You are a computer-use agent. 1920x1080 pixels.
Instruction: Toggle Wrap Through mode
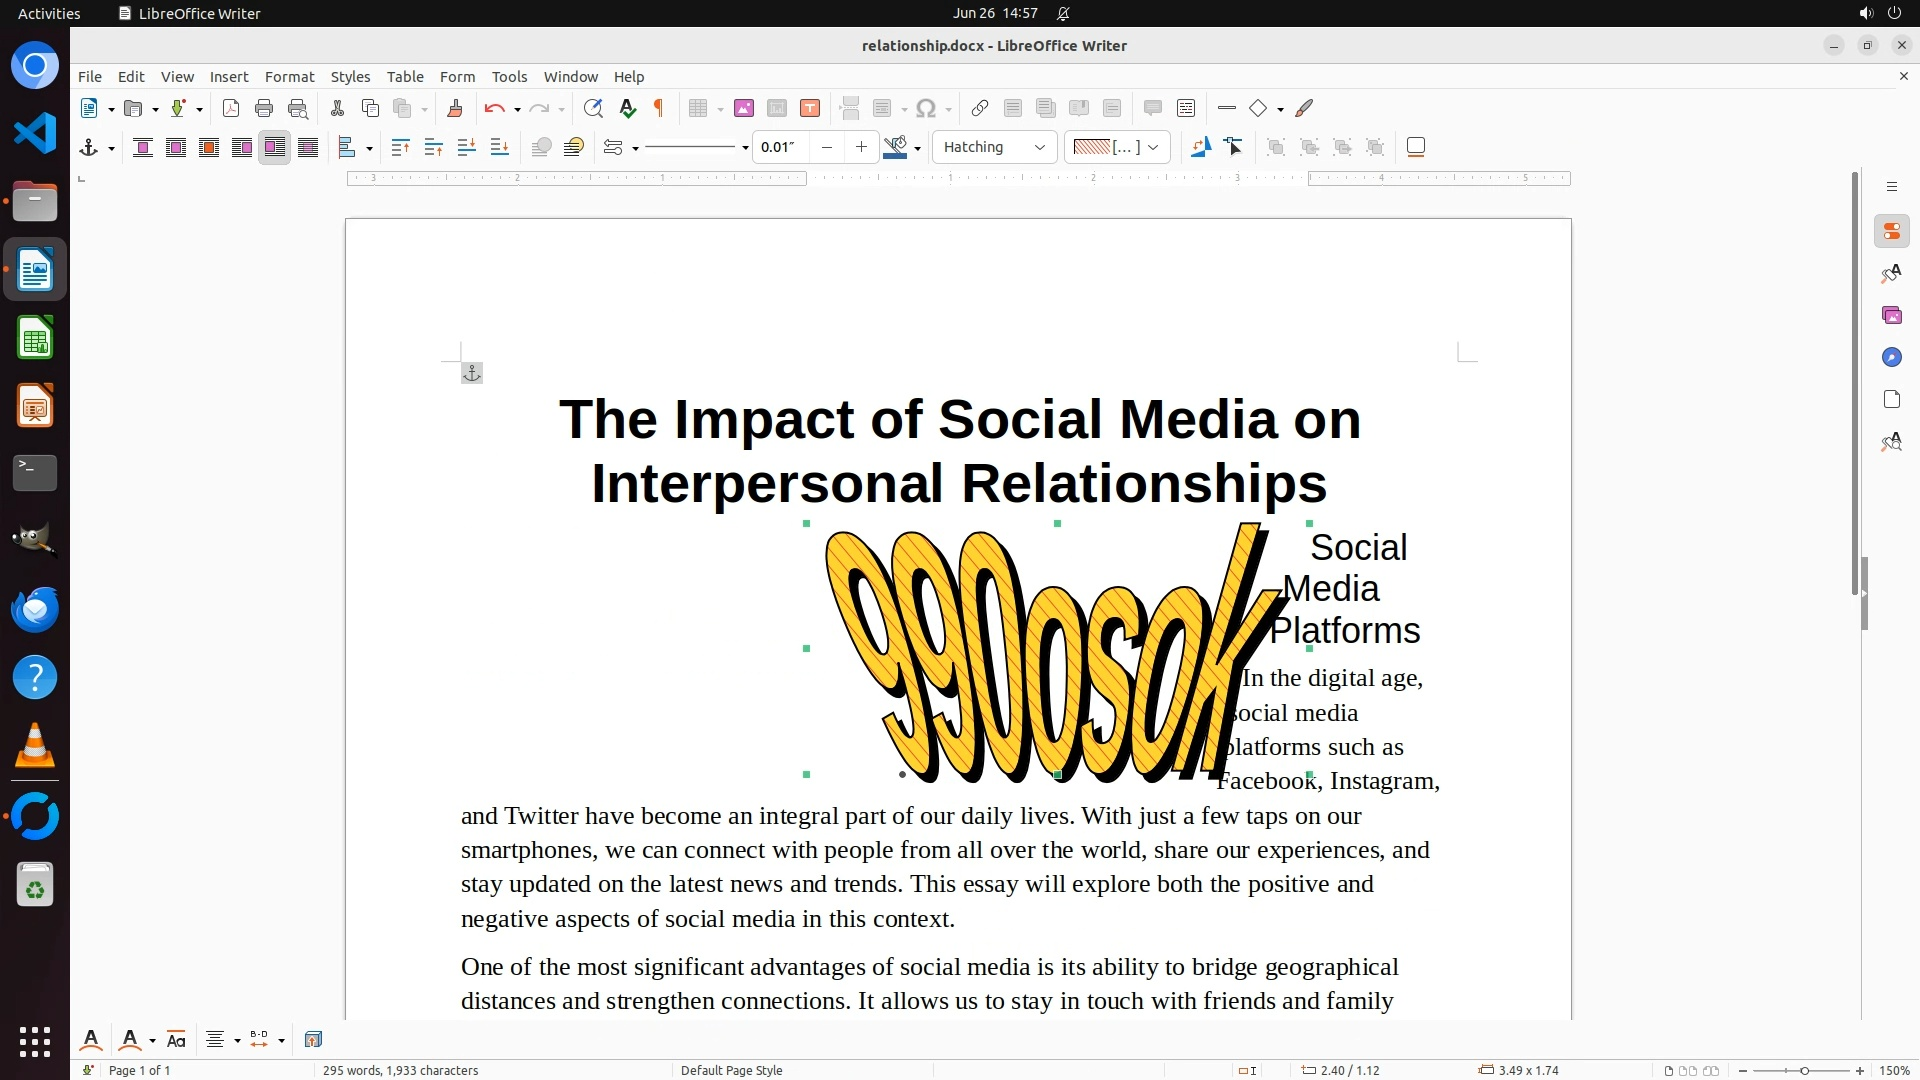pyautogui.click(x=308, y=147)
